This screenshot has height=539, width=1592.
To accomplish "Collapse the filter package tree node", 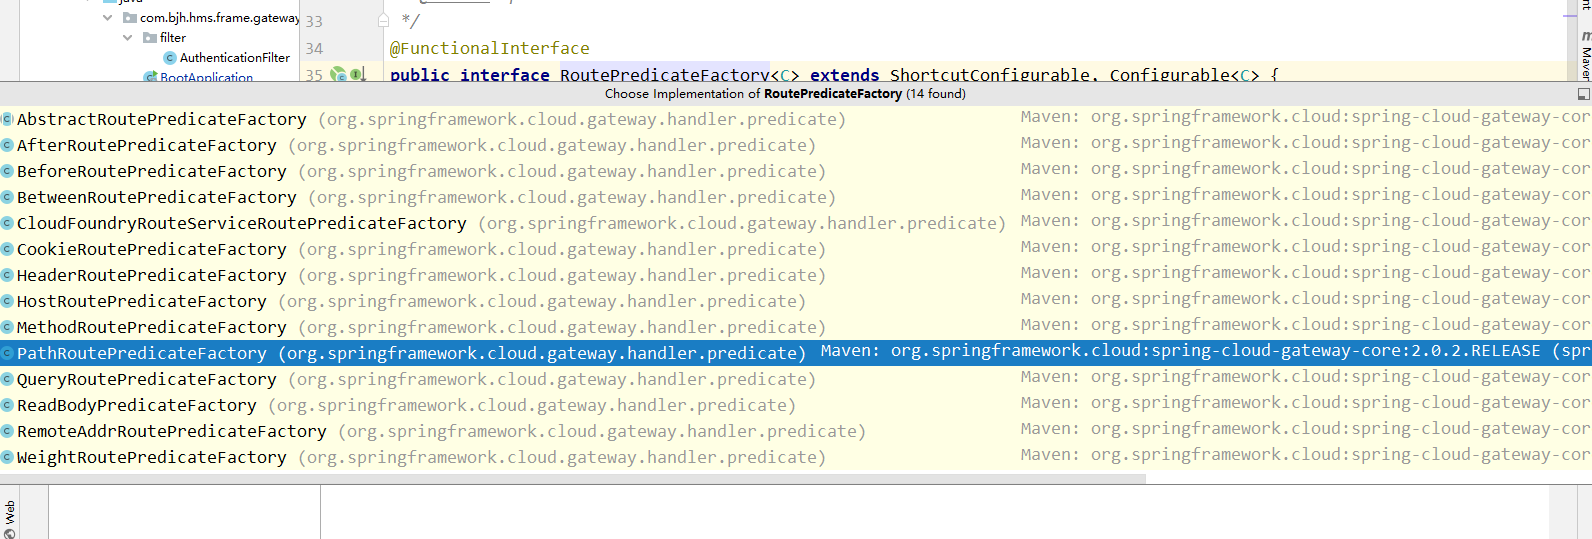I will point(127,38).
